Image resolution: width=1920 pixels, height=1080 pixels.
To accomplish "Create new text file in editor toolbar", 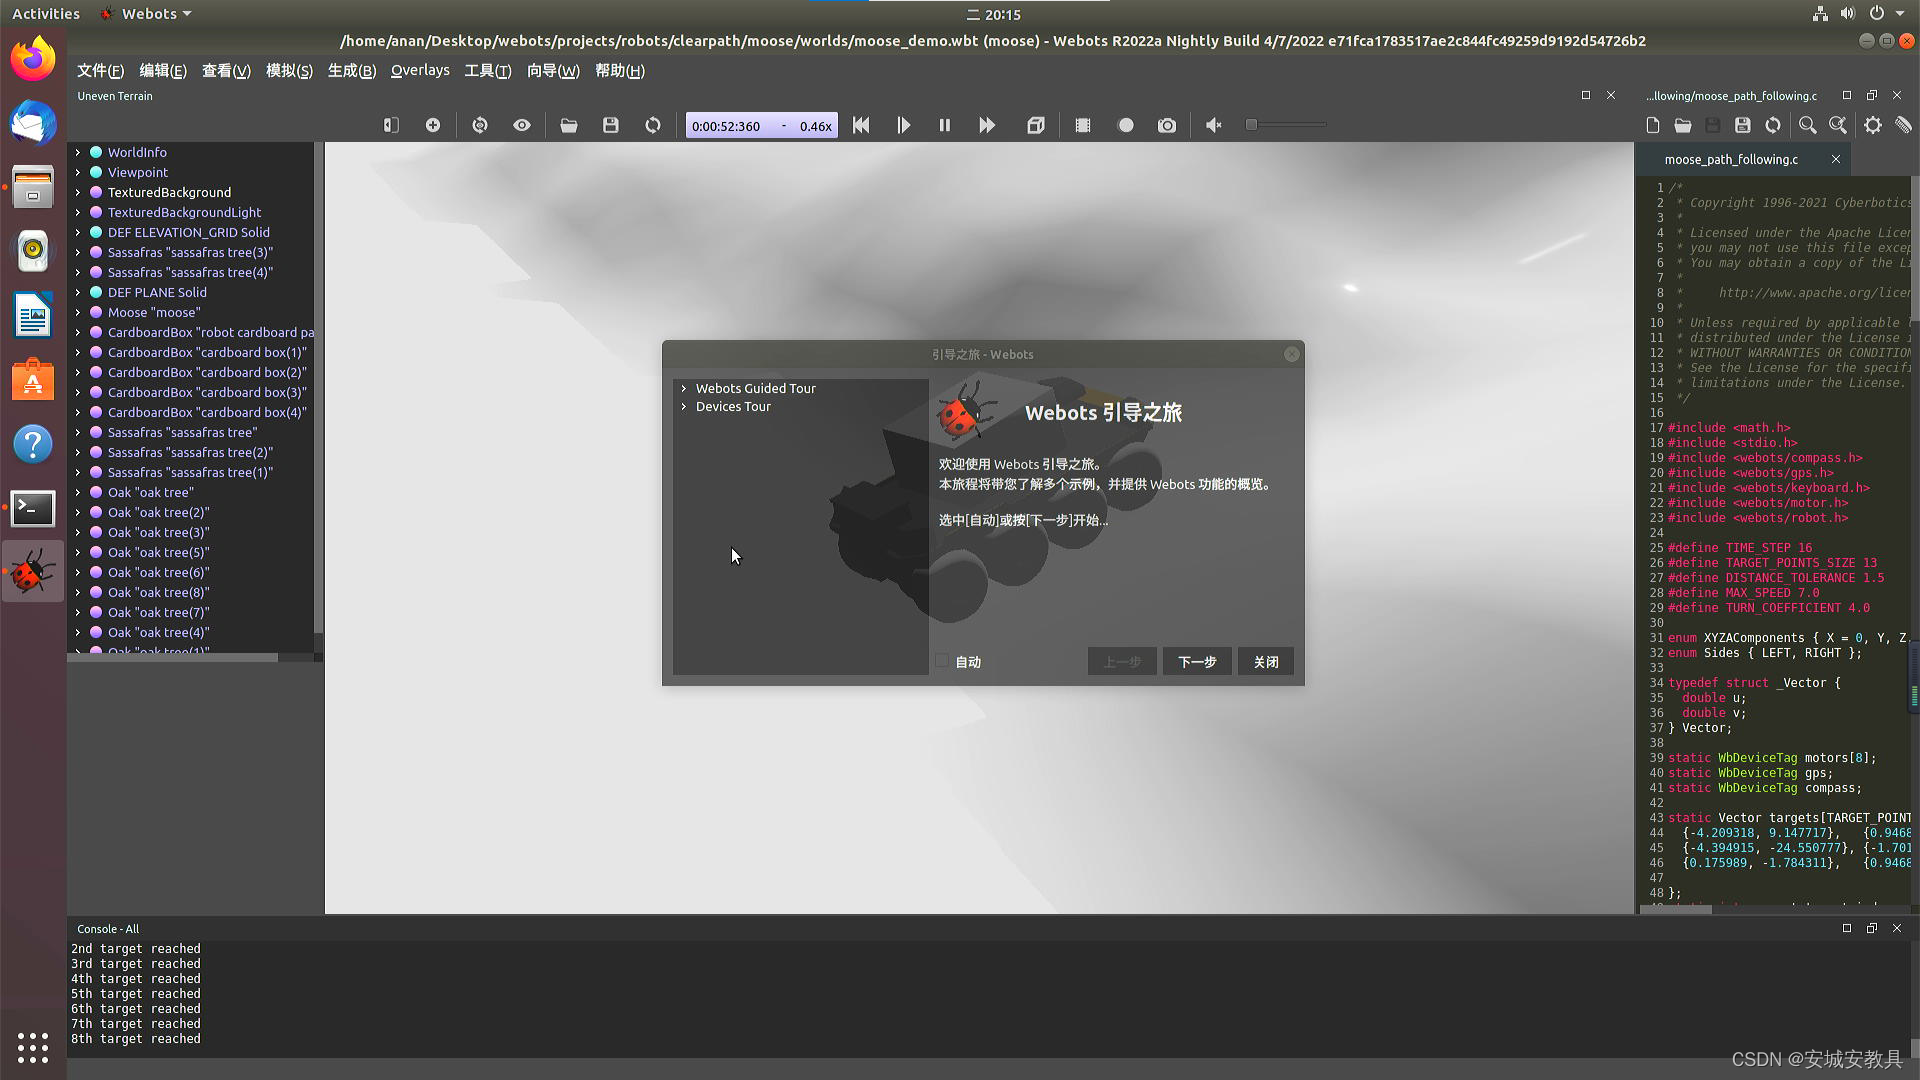I will coord(1653,125).
